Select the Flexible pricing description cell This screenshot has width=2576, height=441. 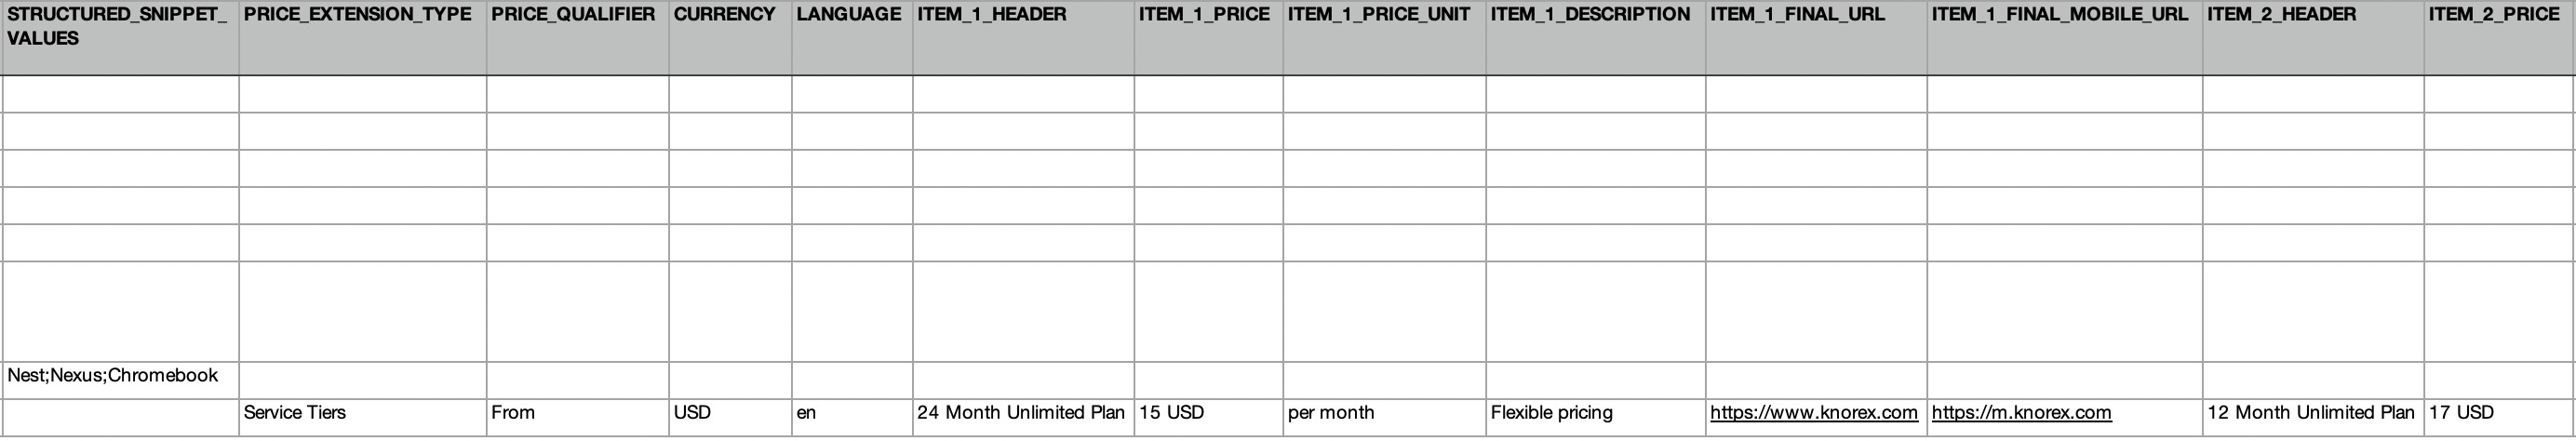tap(1551, 413)
